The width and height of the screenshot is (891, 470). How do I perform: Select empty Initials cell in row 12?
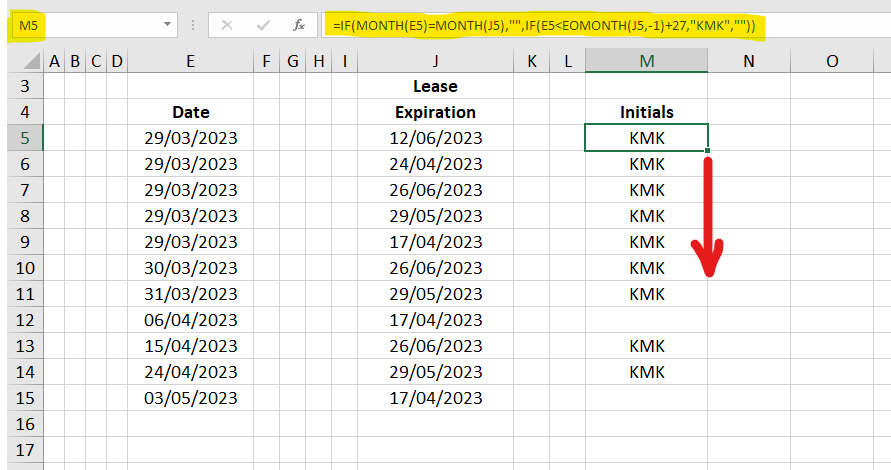click(x=647, y=320)
